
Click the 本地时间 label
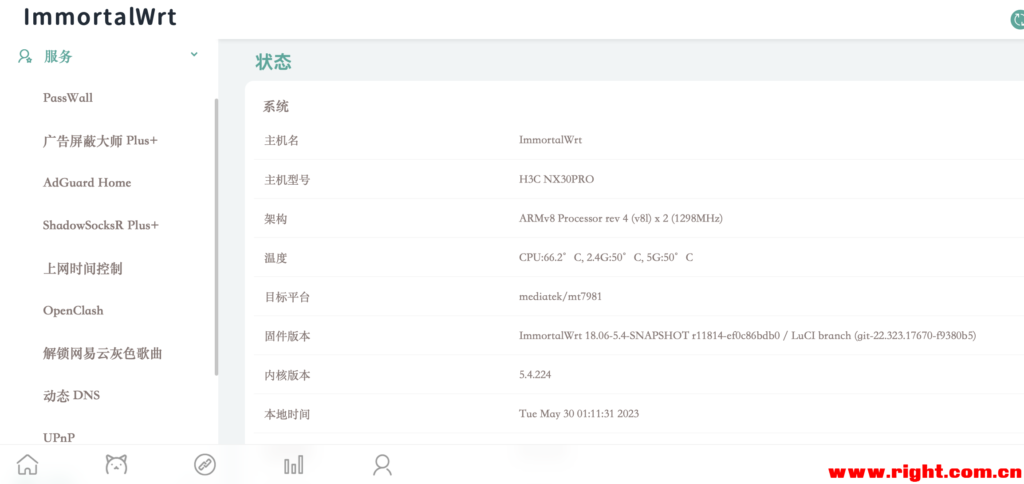coord(287,414)
